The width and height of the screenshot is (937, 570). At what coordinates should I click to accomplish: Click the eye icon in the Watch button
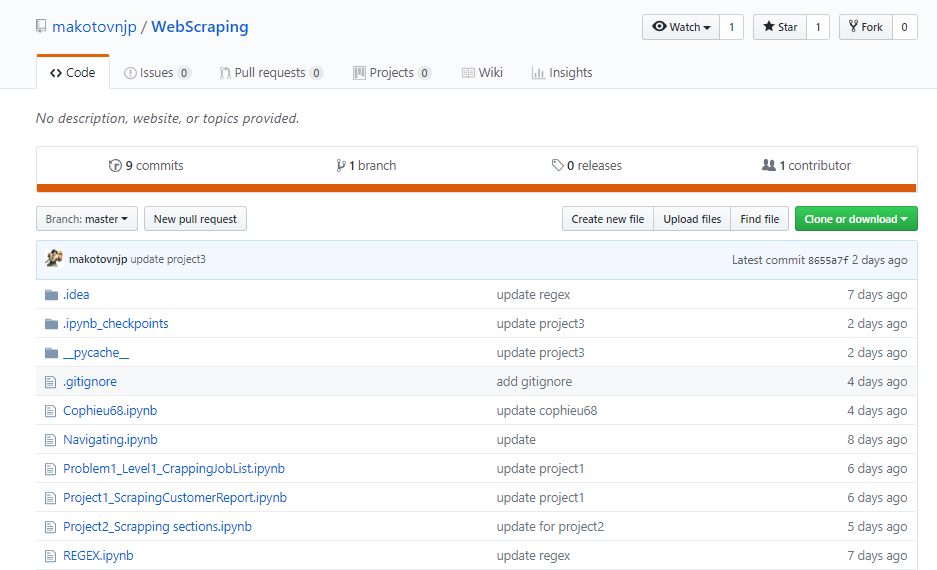coord(659,26)
